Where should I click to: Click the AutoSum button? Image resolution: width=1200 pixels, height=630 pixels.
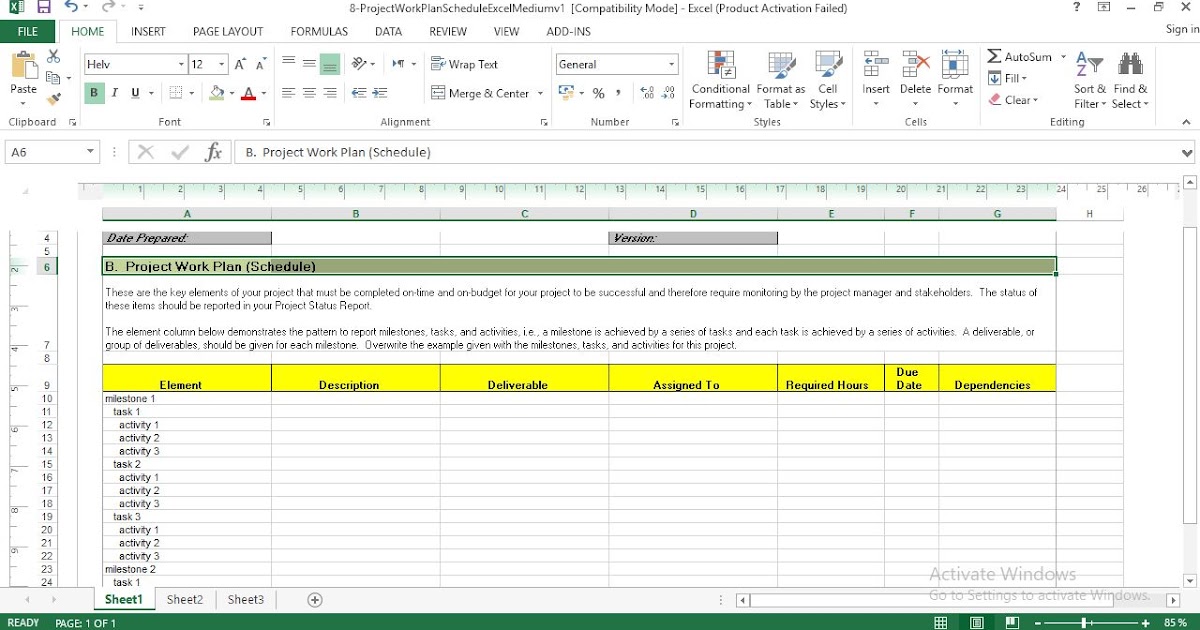pyautogui.click(x=1020, y=57)
